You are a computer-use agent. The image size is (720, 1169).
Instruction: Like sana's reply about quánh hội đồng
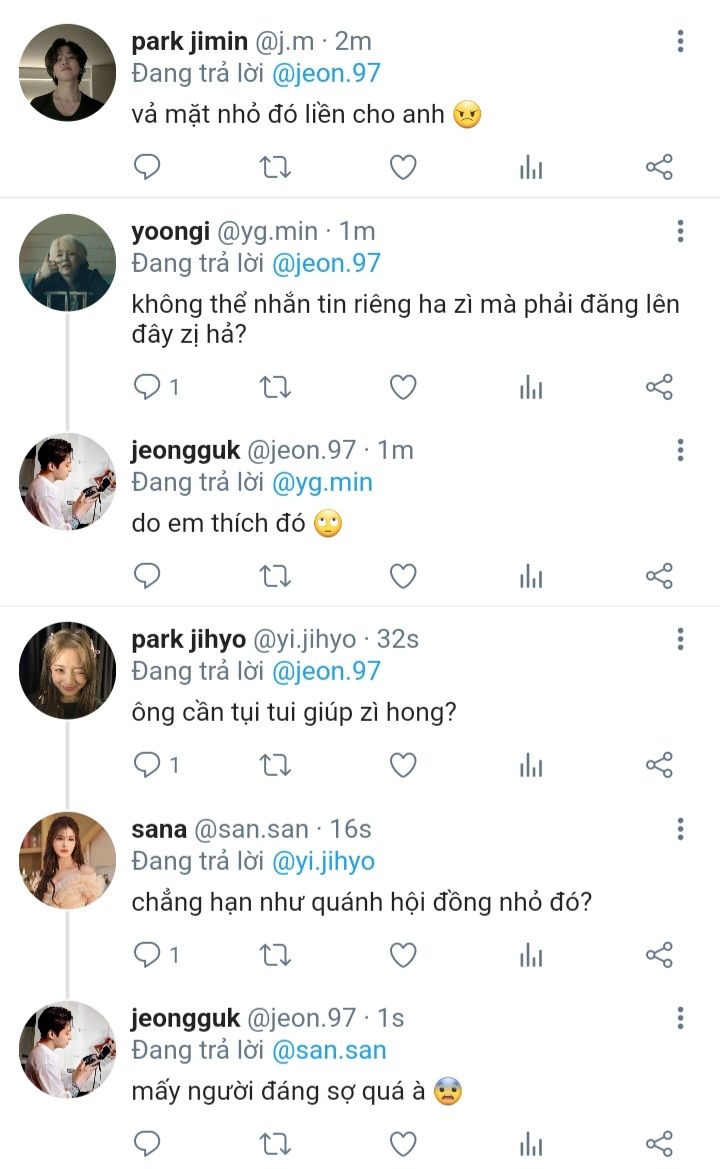pos(403,955)
